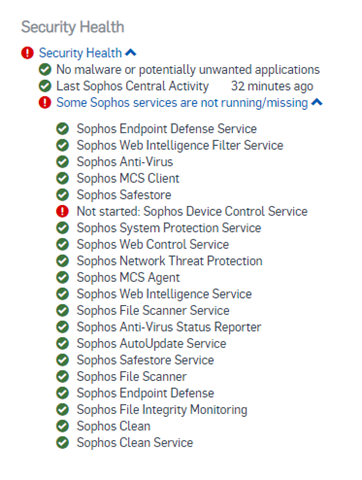Select Sophos Web Intelligence Filter Service entry
The image size is (362, 480).
(x=180, y=145)
